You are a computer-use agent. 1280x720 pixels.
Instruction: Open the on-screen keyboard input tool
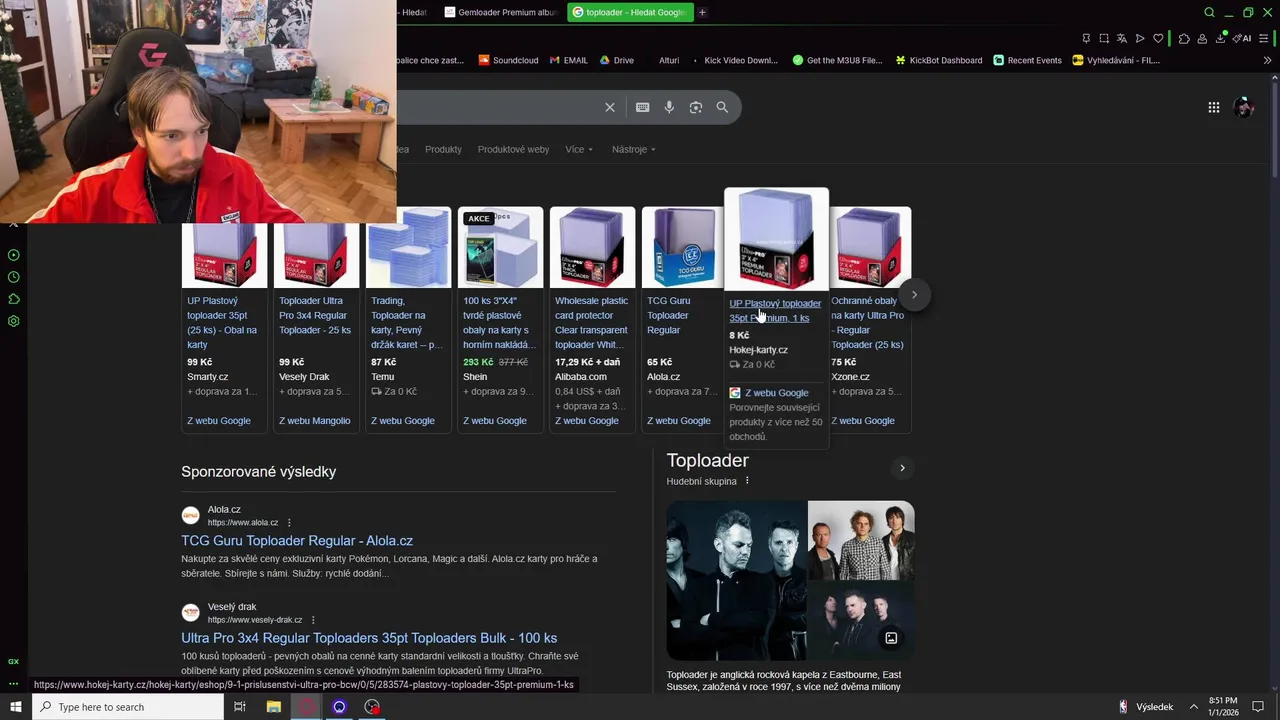click(642, 107)
